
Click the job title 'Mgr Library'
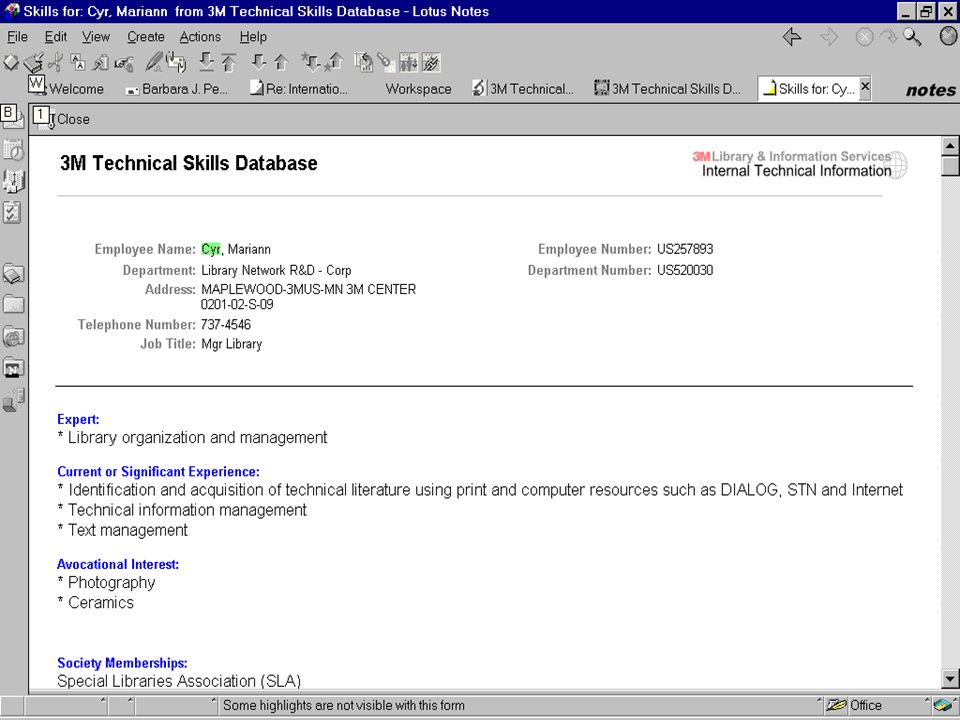coord(231,344)
